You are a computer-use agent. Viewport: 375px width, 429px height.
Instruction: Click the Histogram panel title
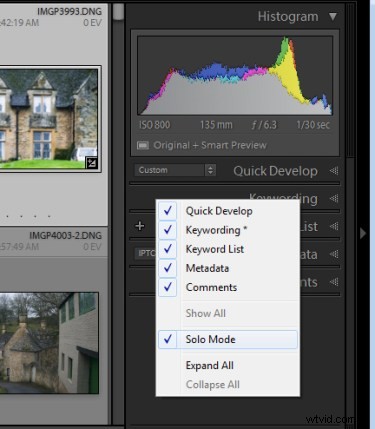(x=288, y=17)
